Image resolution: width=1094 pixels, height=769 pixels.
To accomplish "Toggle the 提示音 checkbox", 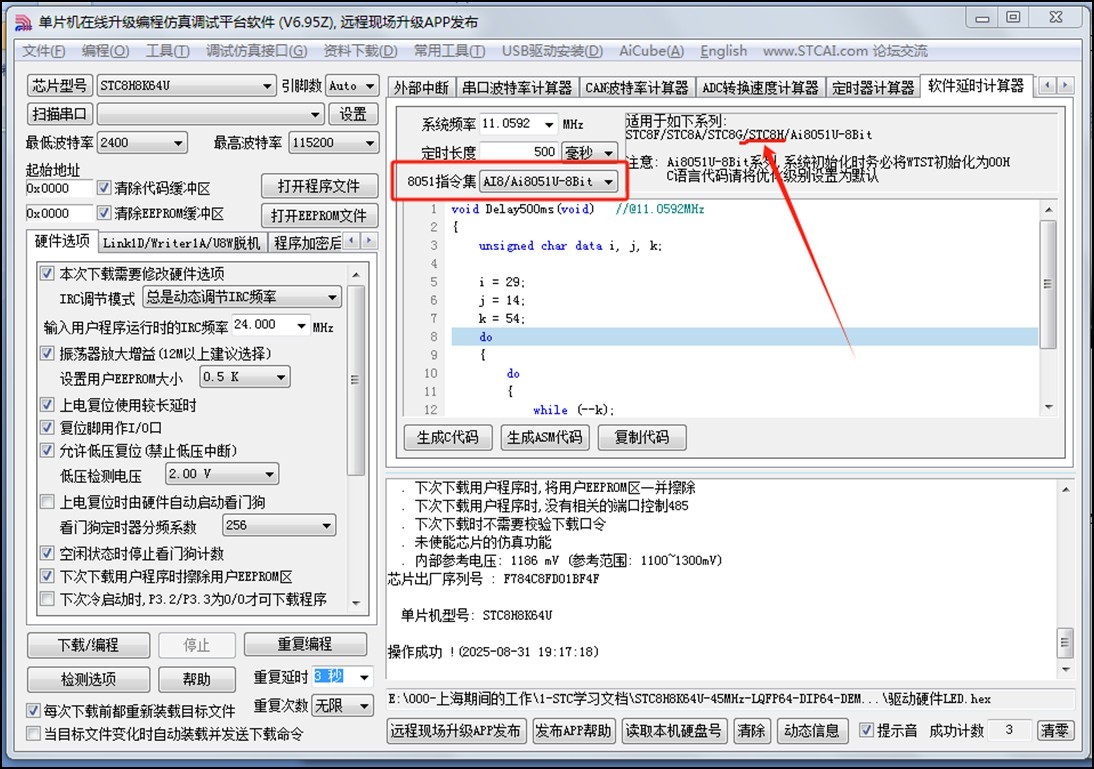I will click(867, 731).
